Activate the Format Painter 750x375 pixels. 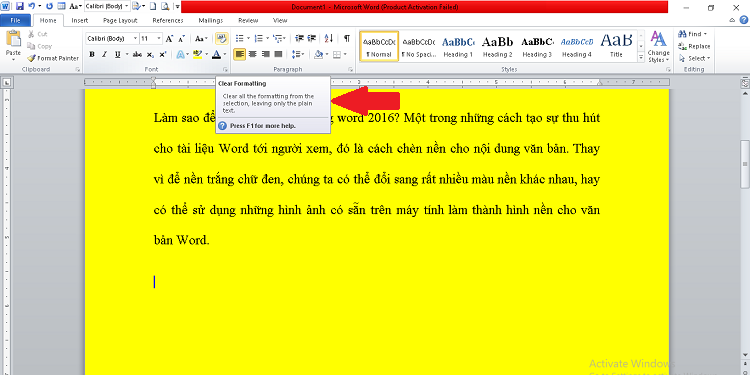pos(53,58)
